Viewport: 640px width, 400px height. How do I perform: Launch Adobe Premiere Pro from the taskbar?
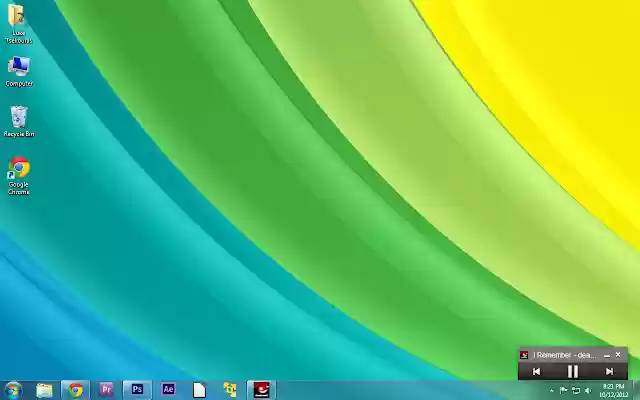pos(106,390)
